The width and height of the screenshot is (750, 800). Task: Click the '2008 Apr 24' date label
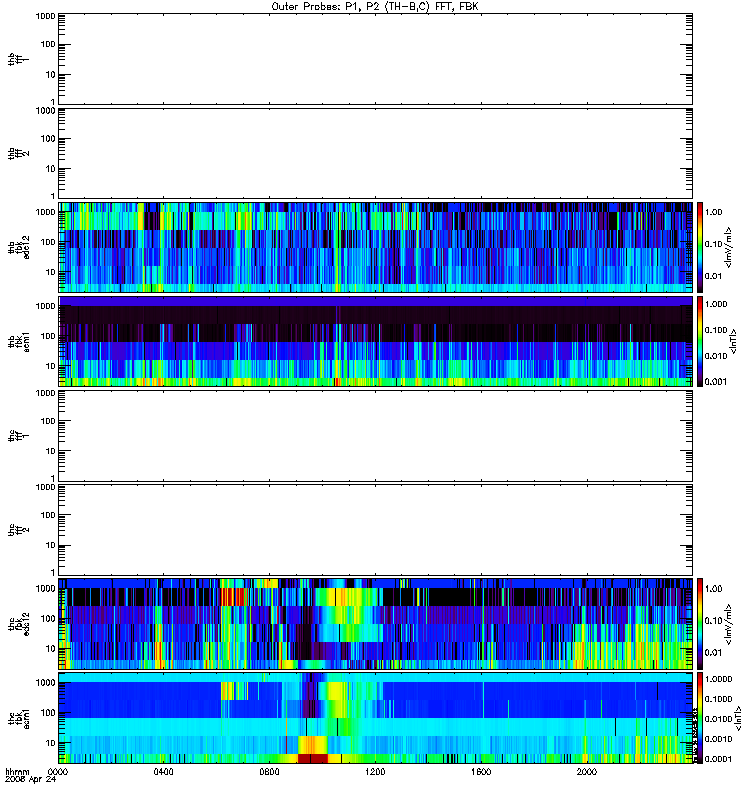[30, 780]
